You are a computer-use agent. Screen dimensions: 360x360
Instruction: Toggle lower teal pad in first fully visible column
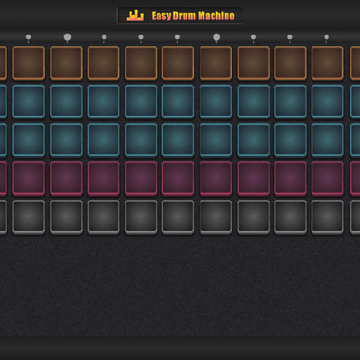[x=29, y=140]
